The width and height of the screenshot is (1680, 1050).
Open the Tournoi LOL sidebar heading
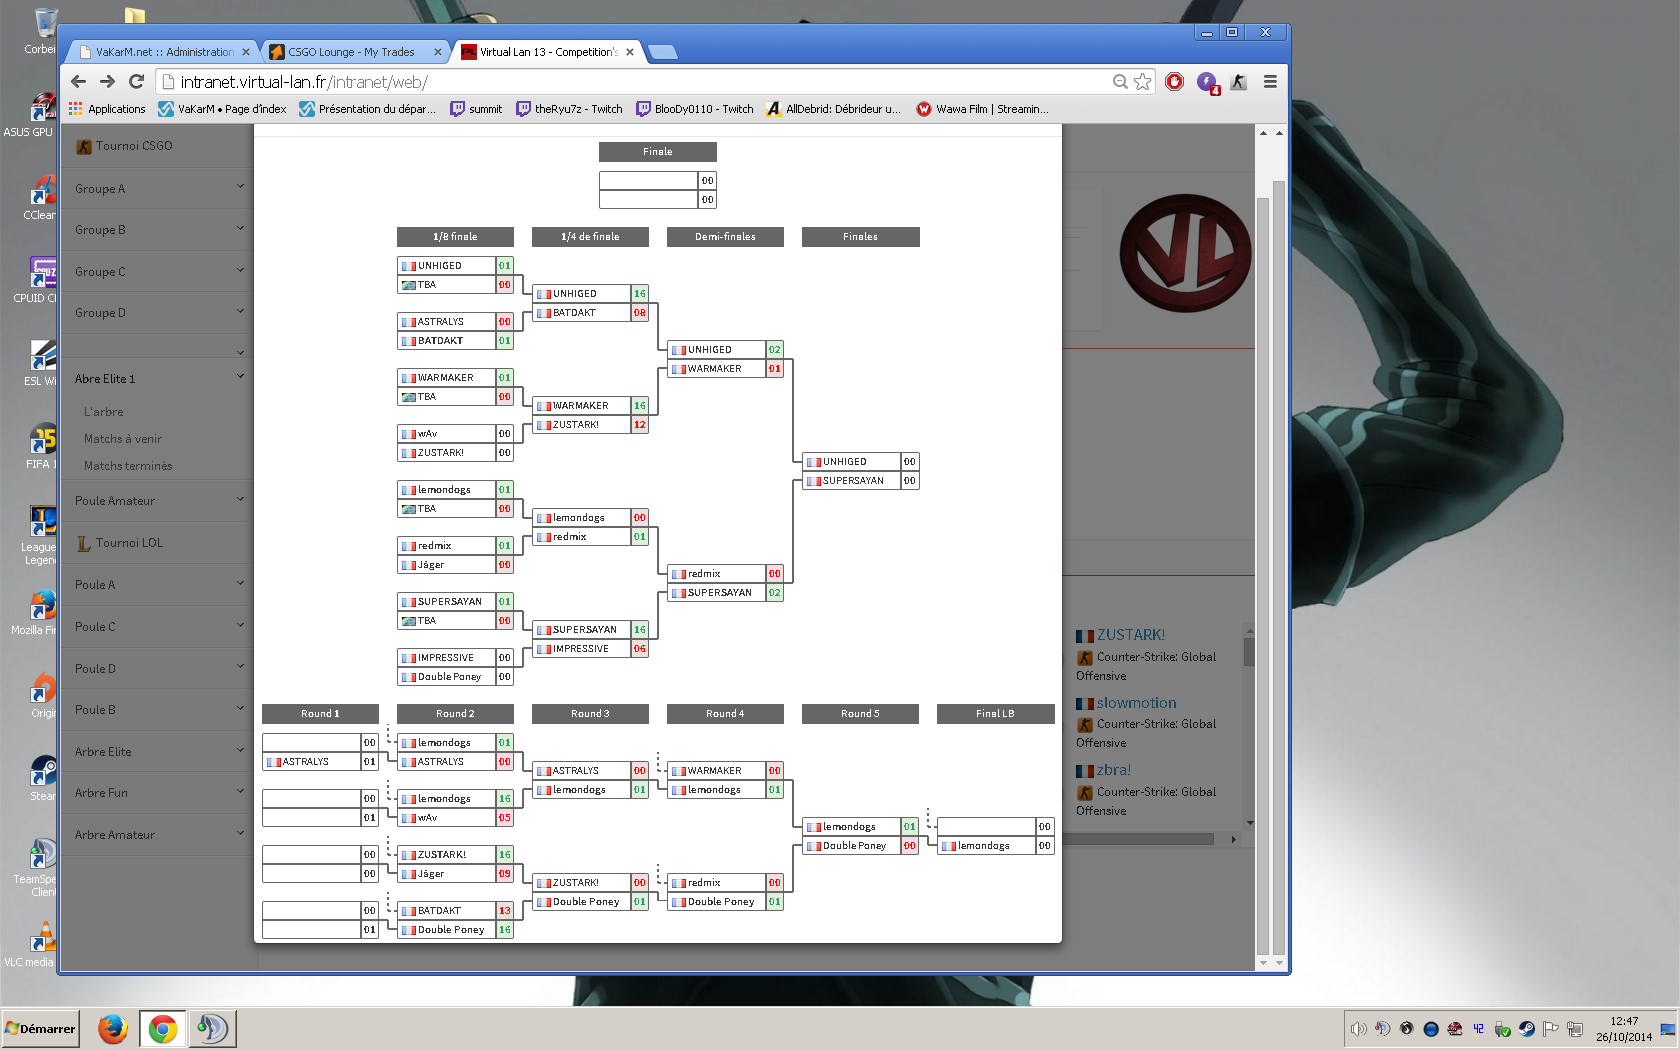(x=120, y=543)
